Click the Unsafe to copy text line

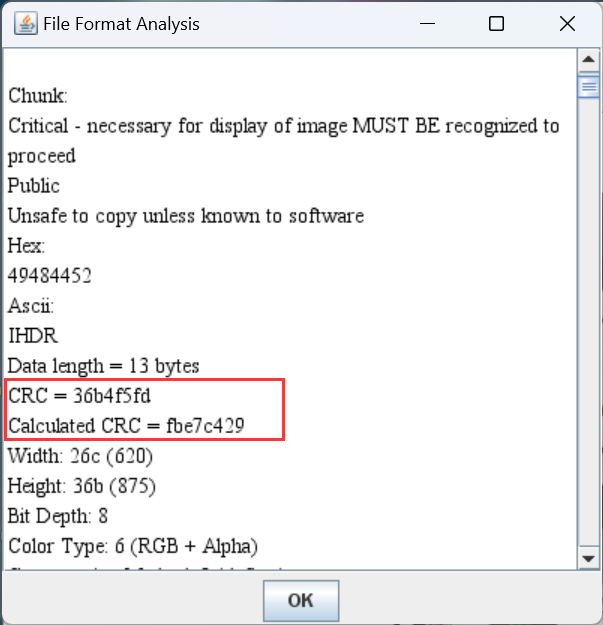(x=186, y=216)
